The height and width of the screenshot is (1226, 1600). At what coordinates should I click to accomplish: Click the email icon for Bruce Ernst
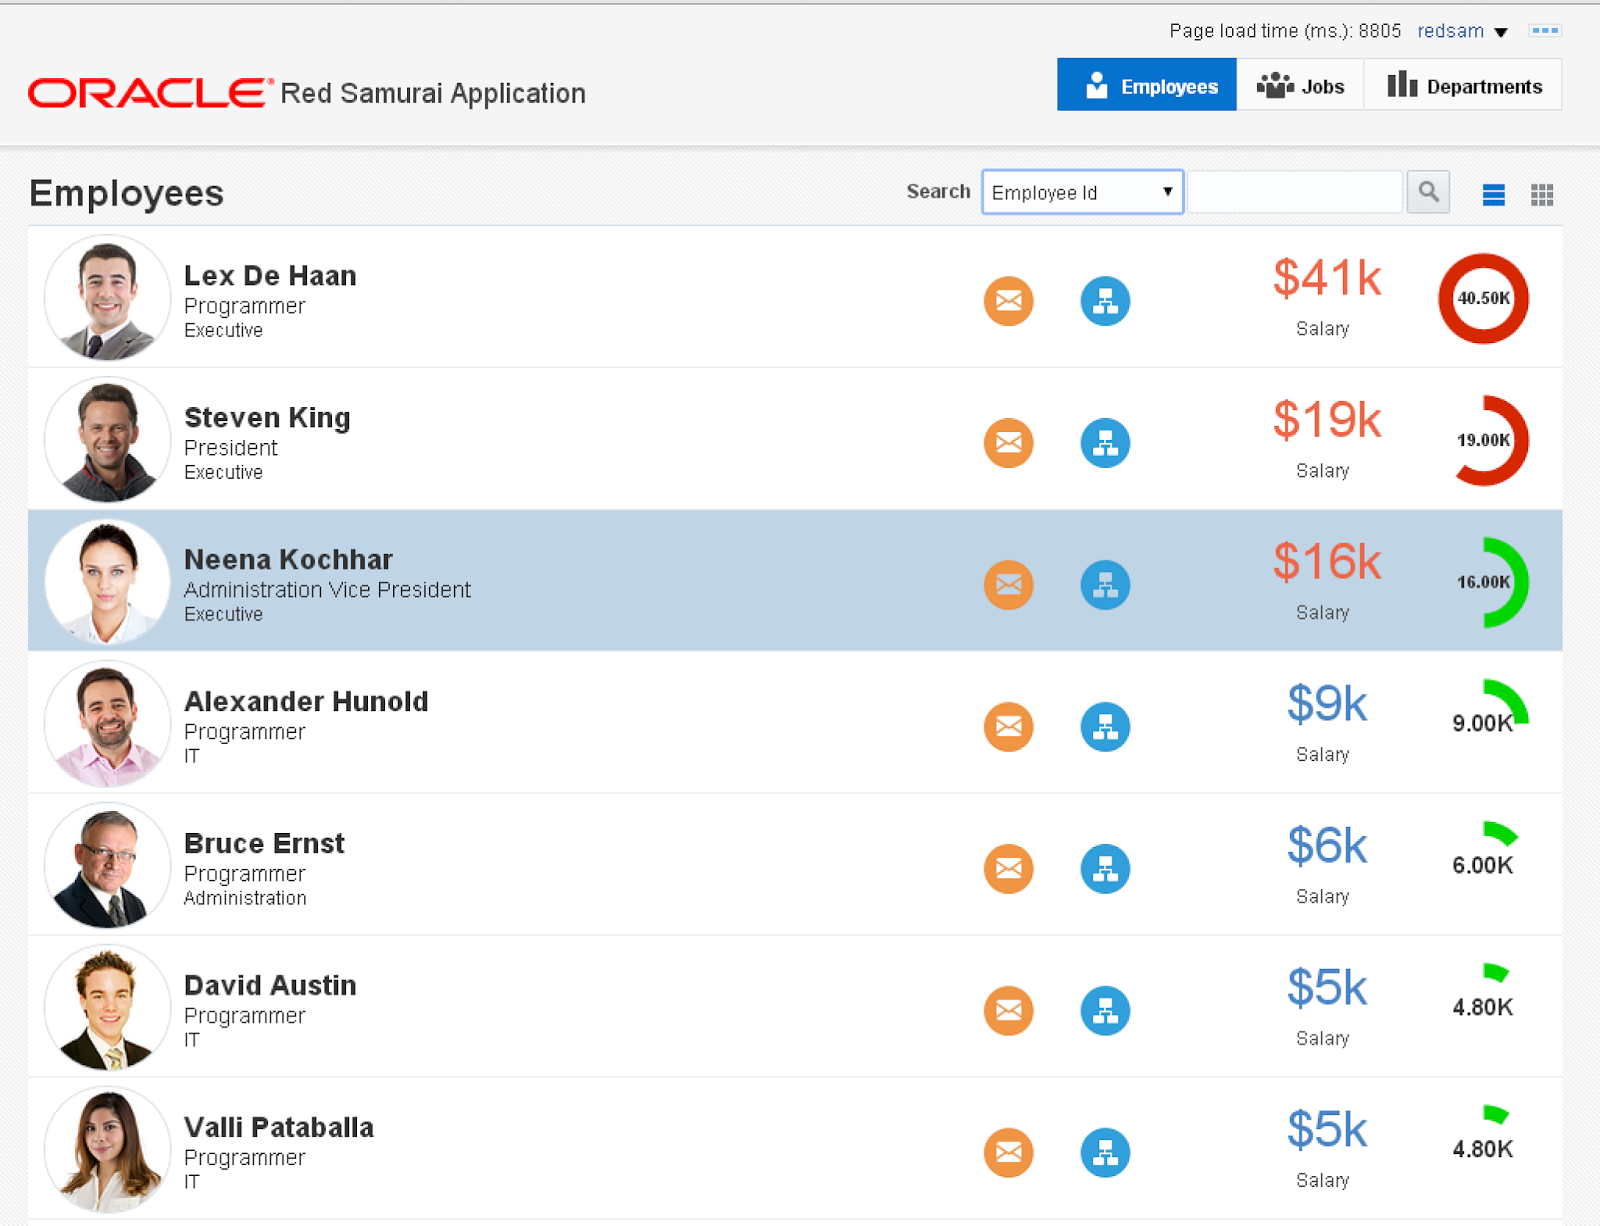[1008, 869]
